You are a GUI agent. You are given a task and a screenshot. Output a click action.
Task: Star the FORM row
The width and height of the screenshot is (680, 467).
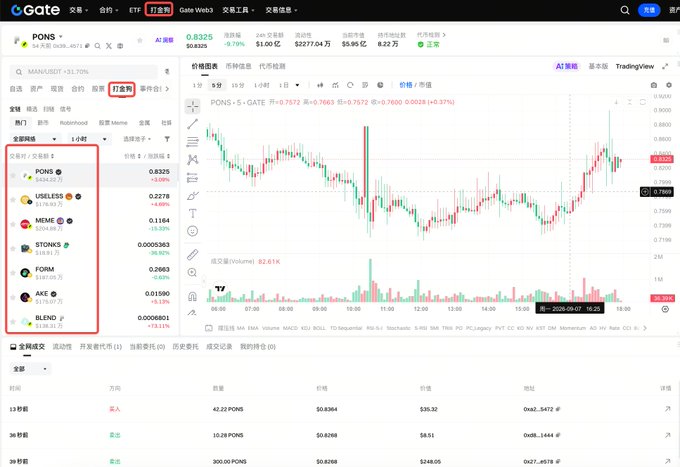(x=13, y=273)
